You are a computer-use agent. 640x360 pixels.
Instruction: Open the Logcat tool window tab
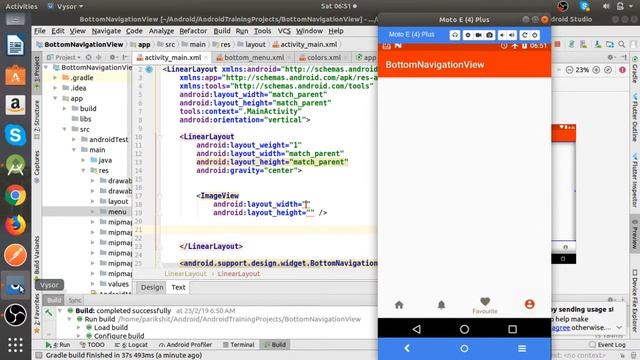pos(131,345)
